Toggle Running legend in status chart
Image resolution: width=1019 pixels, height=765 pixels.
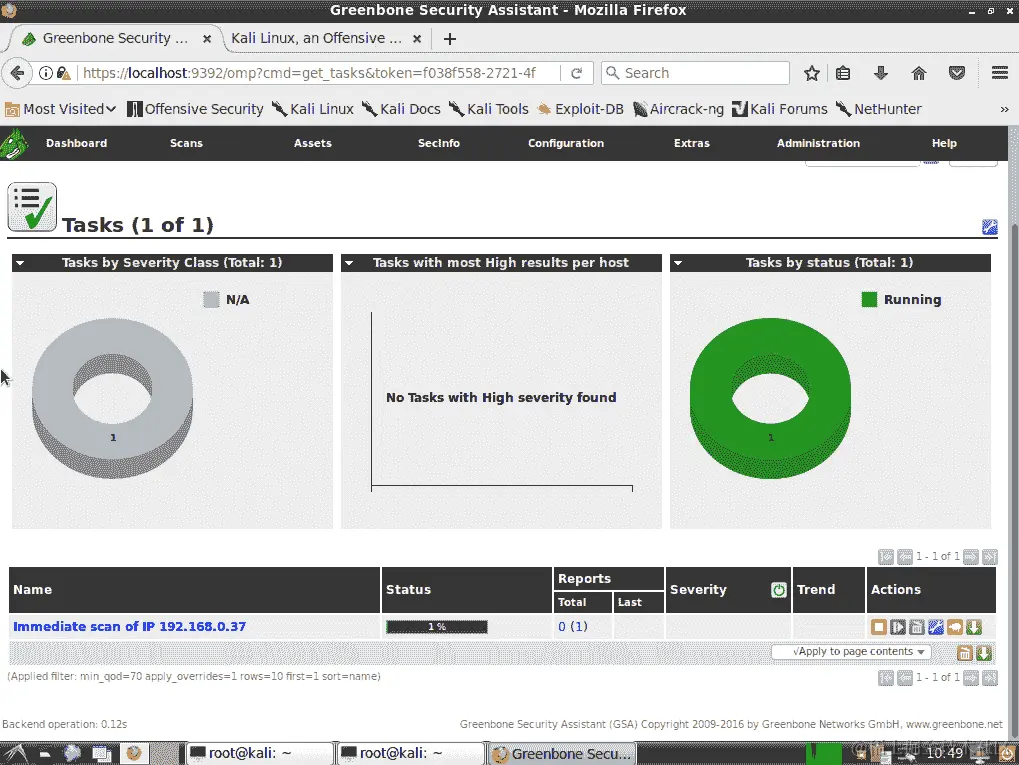point(901,300)
